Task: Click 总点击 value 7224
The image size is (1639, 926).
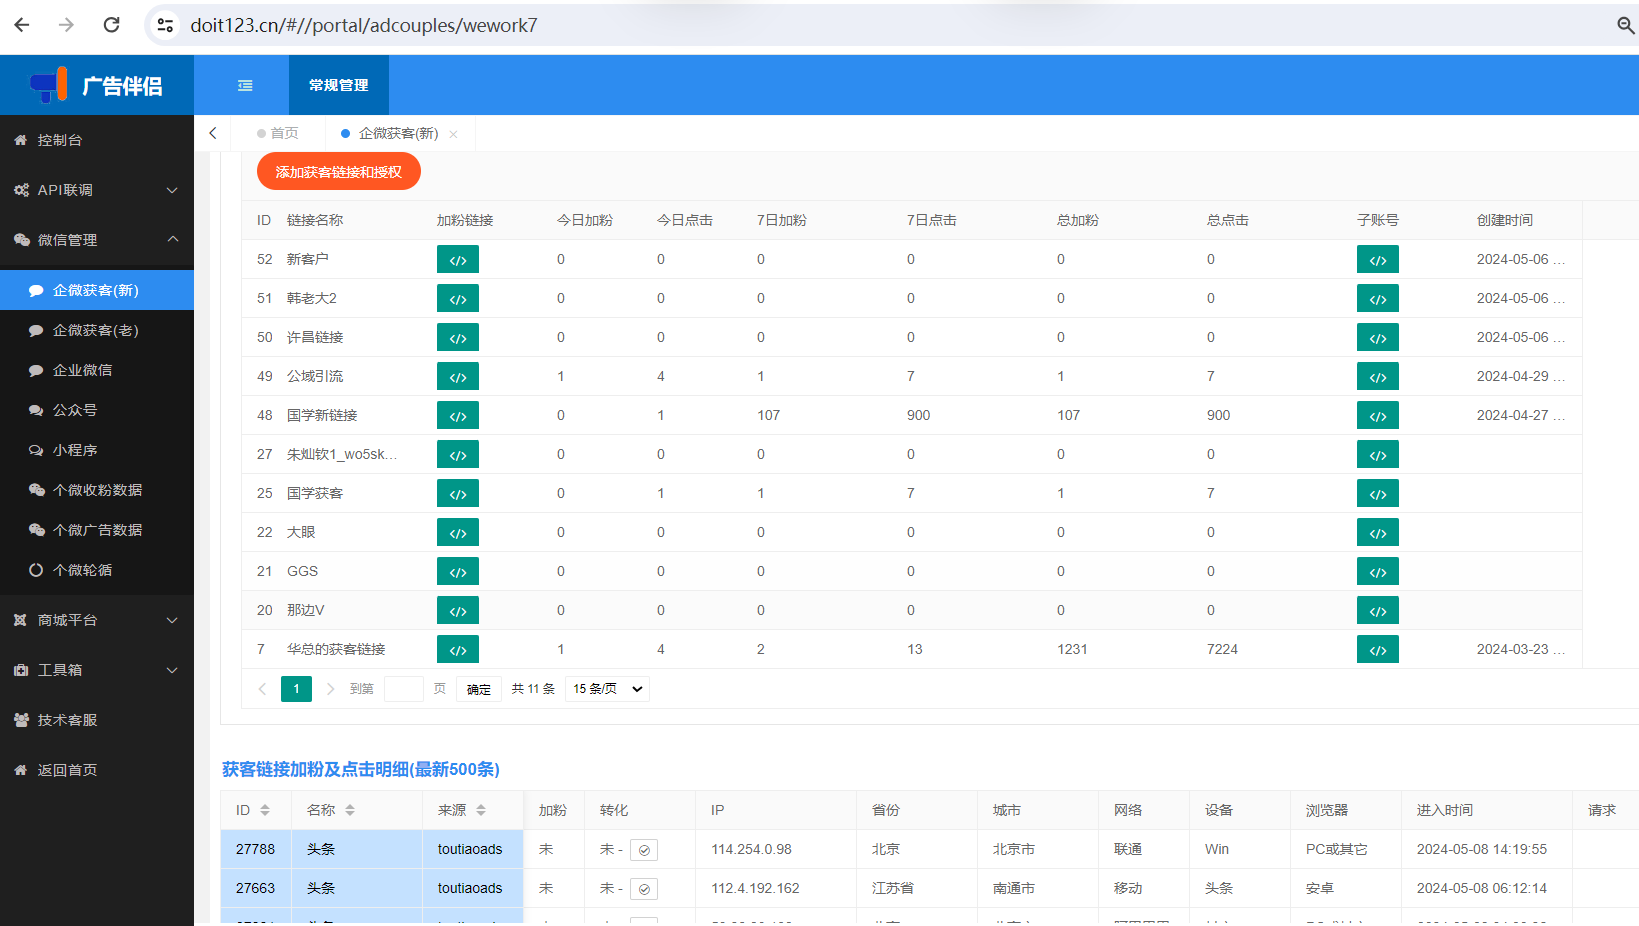Action: (1222, 649)
